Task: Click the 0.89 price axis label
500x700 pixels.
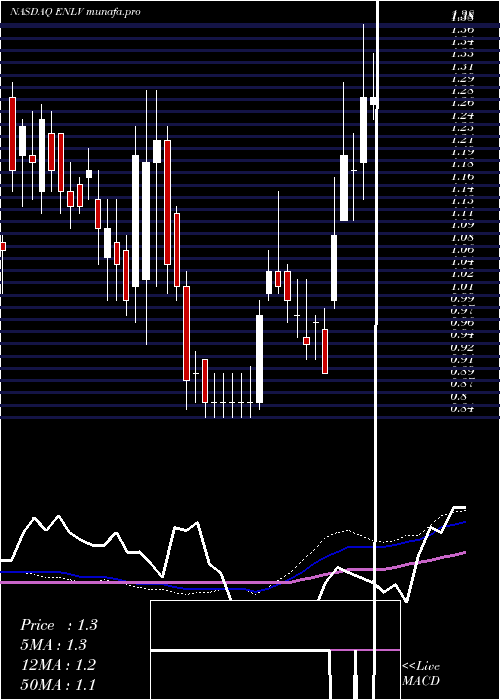Action: 462,371
